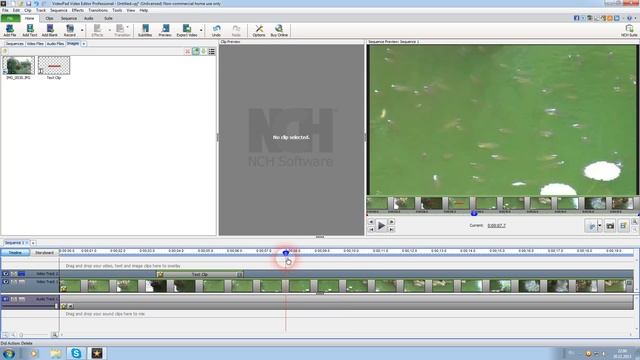This screenshot has width=640, height=360.
Task: Click the Export Video toolbar icon
Action: tap(187, 30)
